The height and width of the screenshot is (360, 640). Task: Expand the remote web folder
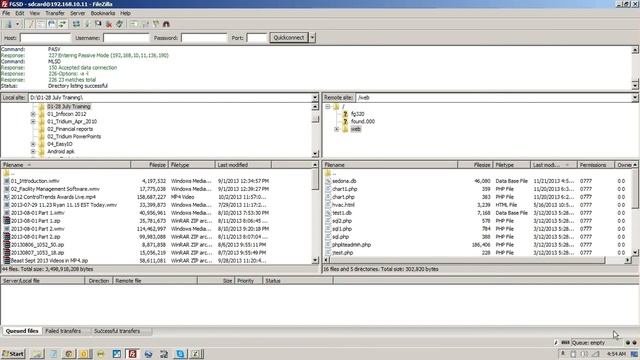pyautogui.click(x=337, y=129)
